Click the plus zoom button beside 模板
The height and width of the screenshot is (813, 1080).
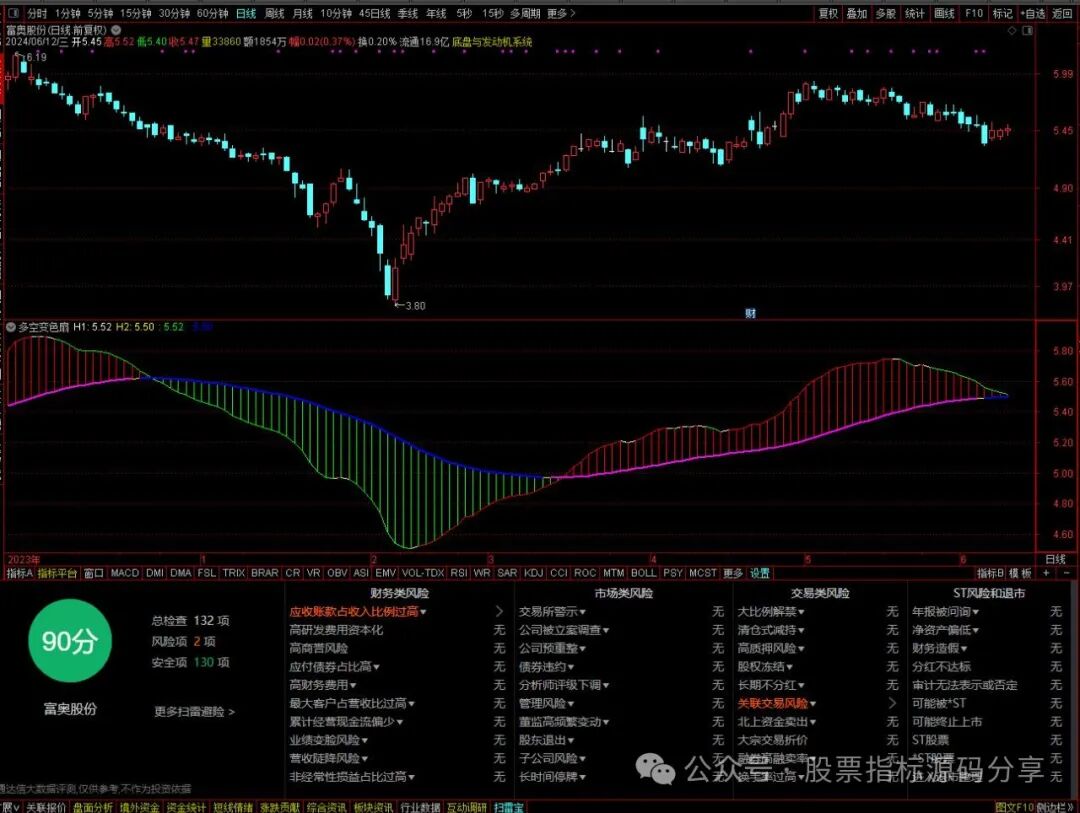[1046, 573]
